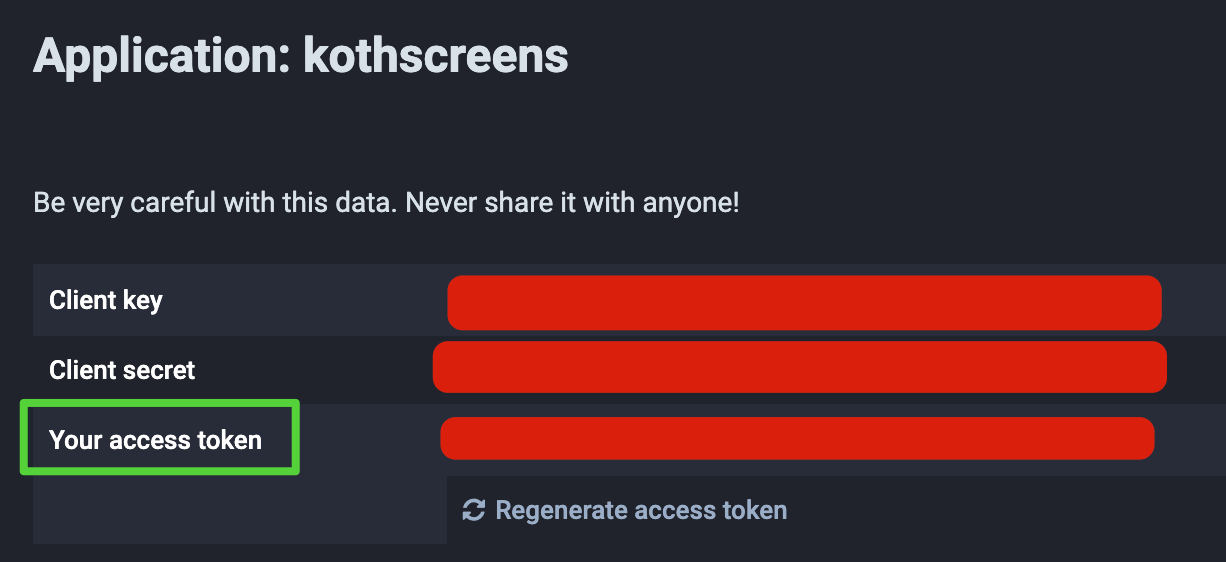Image resolution: width=1226 pixels, height=562 pixels.
Task: Click the Never share it with anyone sentence
Action: pos(572,204)
